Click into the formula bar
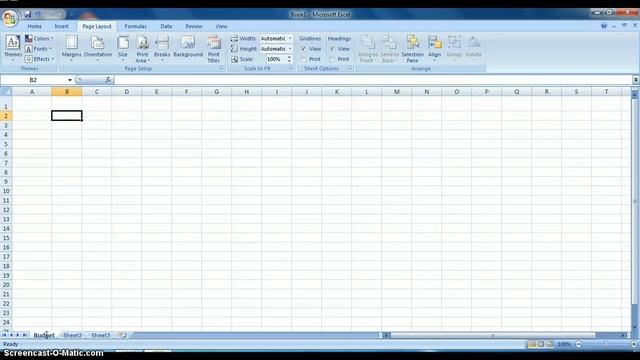The image size is (640, 360). point(373,80)
